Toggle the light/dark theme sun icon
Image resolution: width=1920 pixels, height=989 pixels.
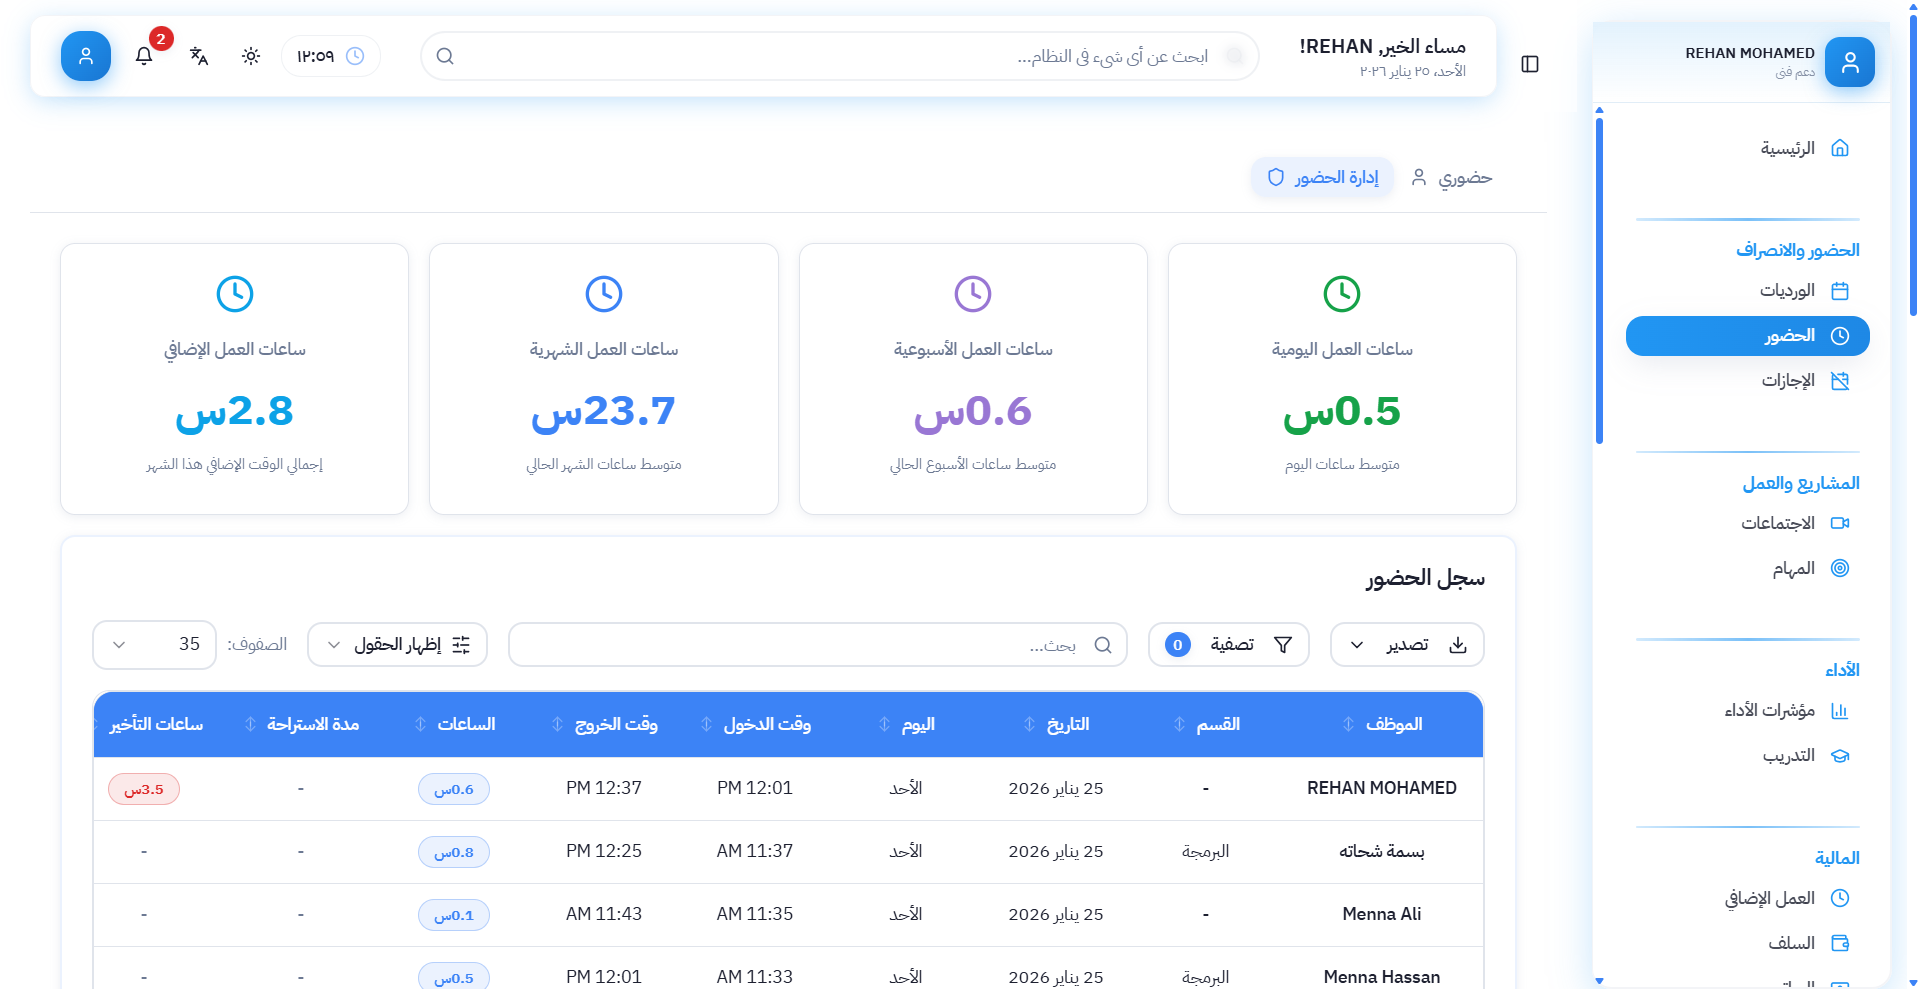251,56
